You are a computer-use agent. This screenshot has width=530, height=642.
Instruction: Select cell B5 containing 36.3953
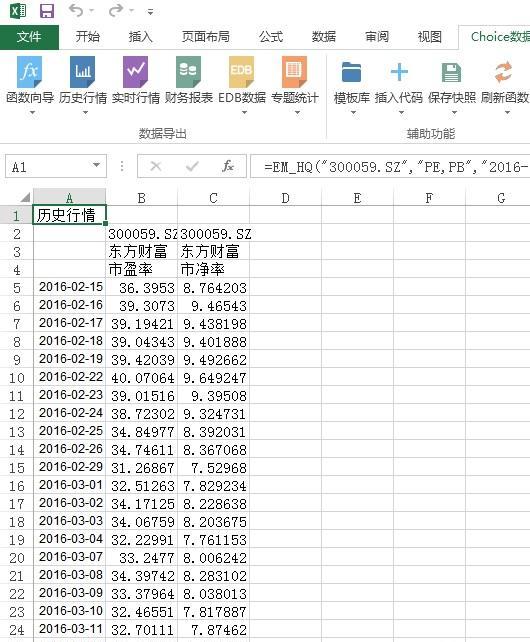click(142, 287)
